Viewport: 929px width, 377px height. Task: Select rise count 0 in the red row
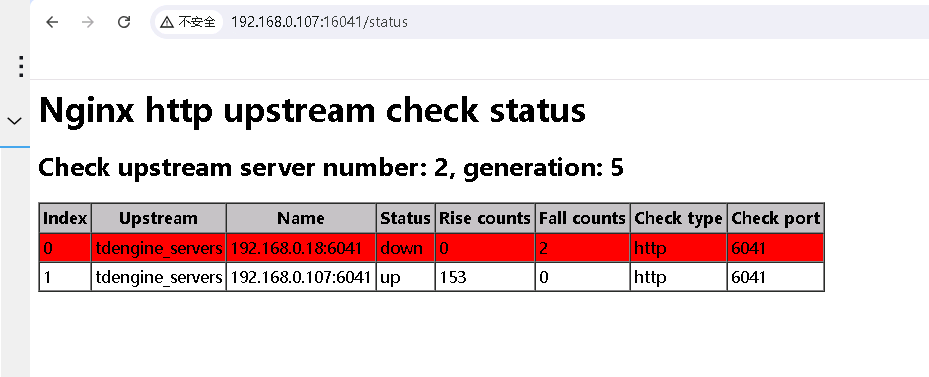tap(485, 248)
